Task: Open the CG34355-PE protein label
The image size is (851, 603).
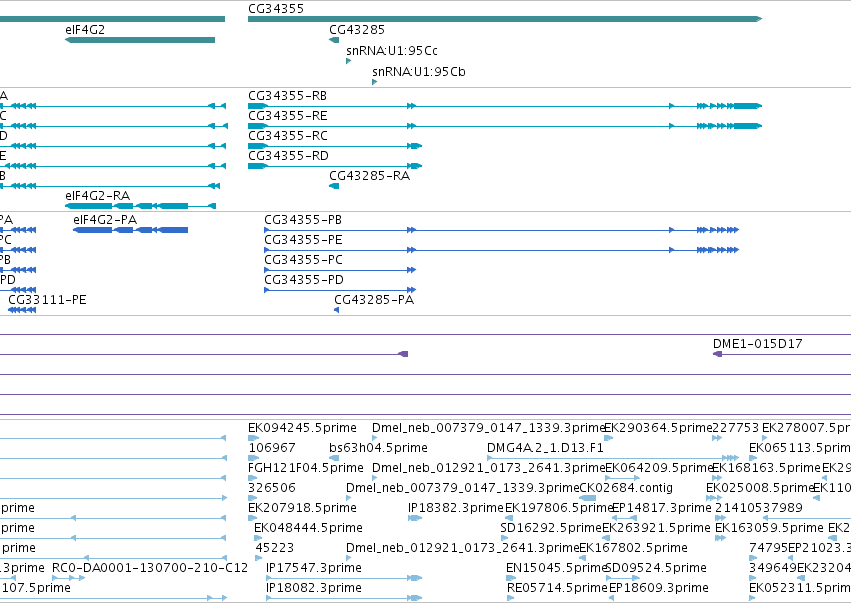Action: (303, 240)
